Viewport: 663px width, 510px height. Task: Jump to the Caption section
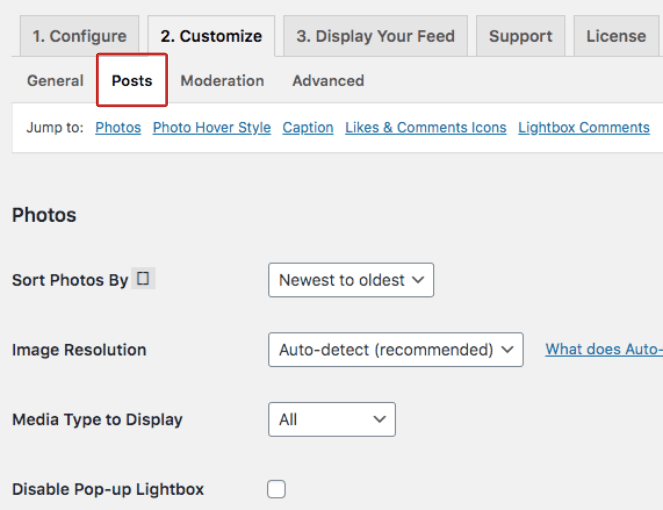(x=308, y=128)
